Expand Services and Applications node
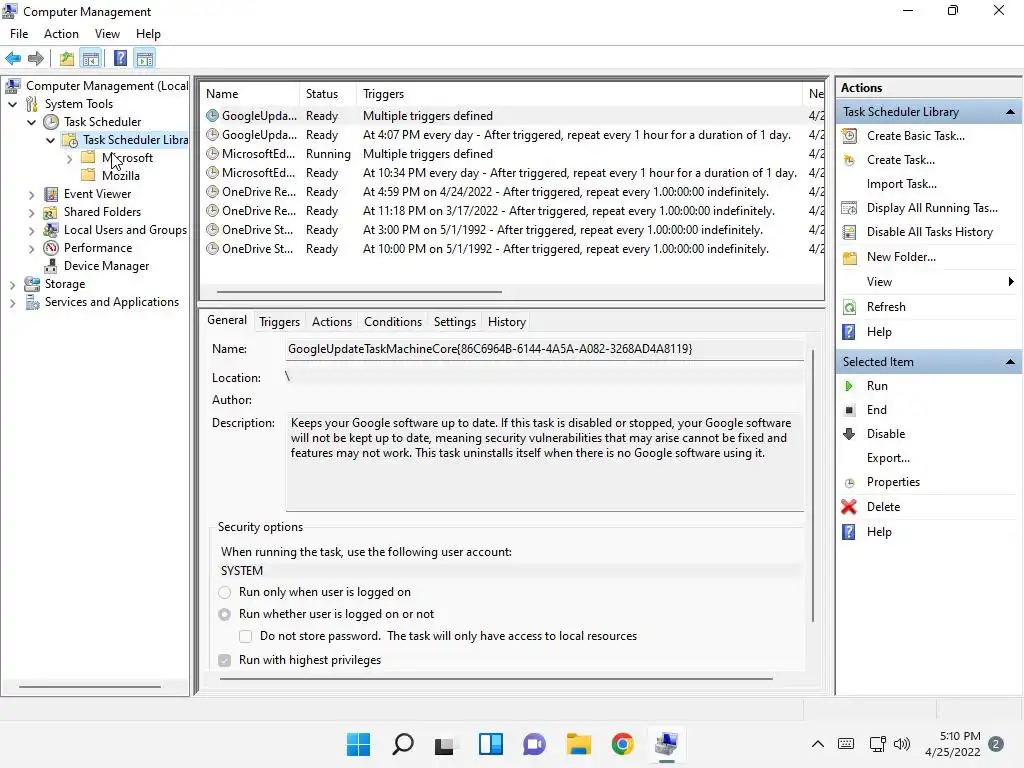Viewport: 1024px width, 768px height. point(12,302)
